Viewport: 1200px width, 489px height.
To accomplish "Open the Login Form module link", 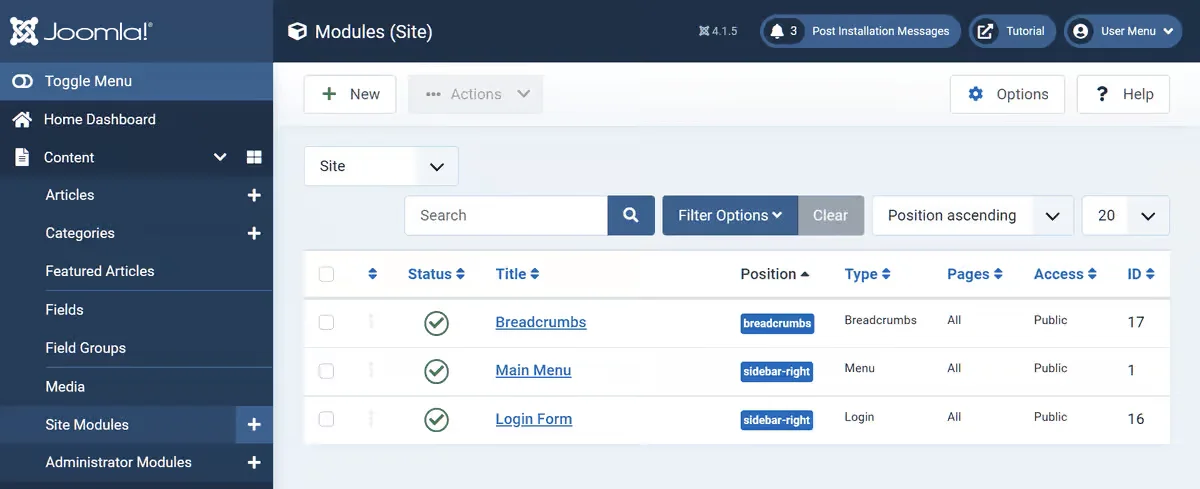I will (534, 419).
